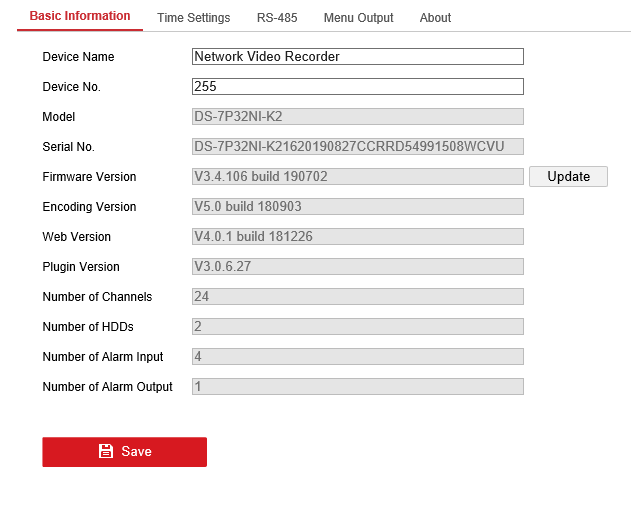Viewport: 631px width, 528px height.
Task: Select the About tab
Action: pos(435,18)
